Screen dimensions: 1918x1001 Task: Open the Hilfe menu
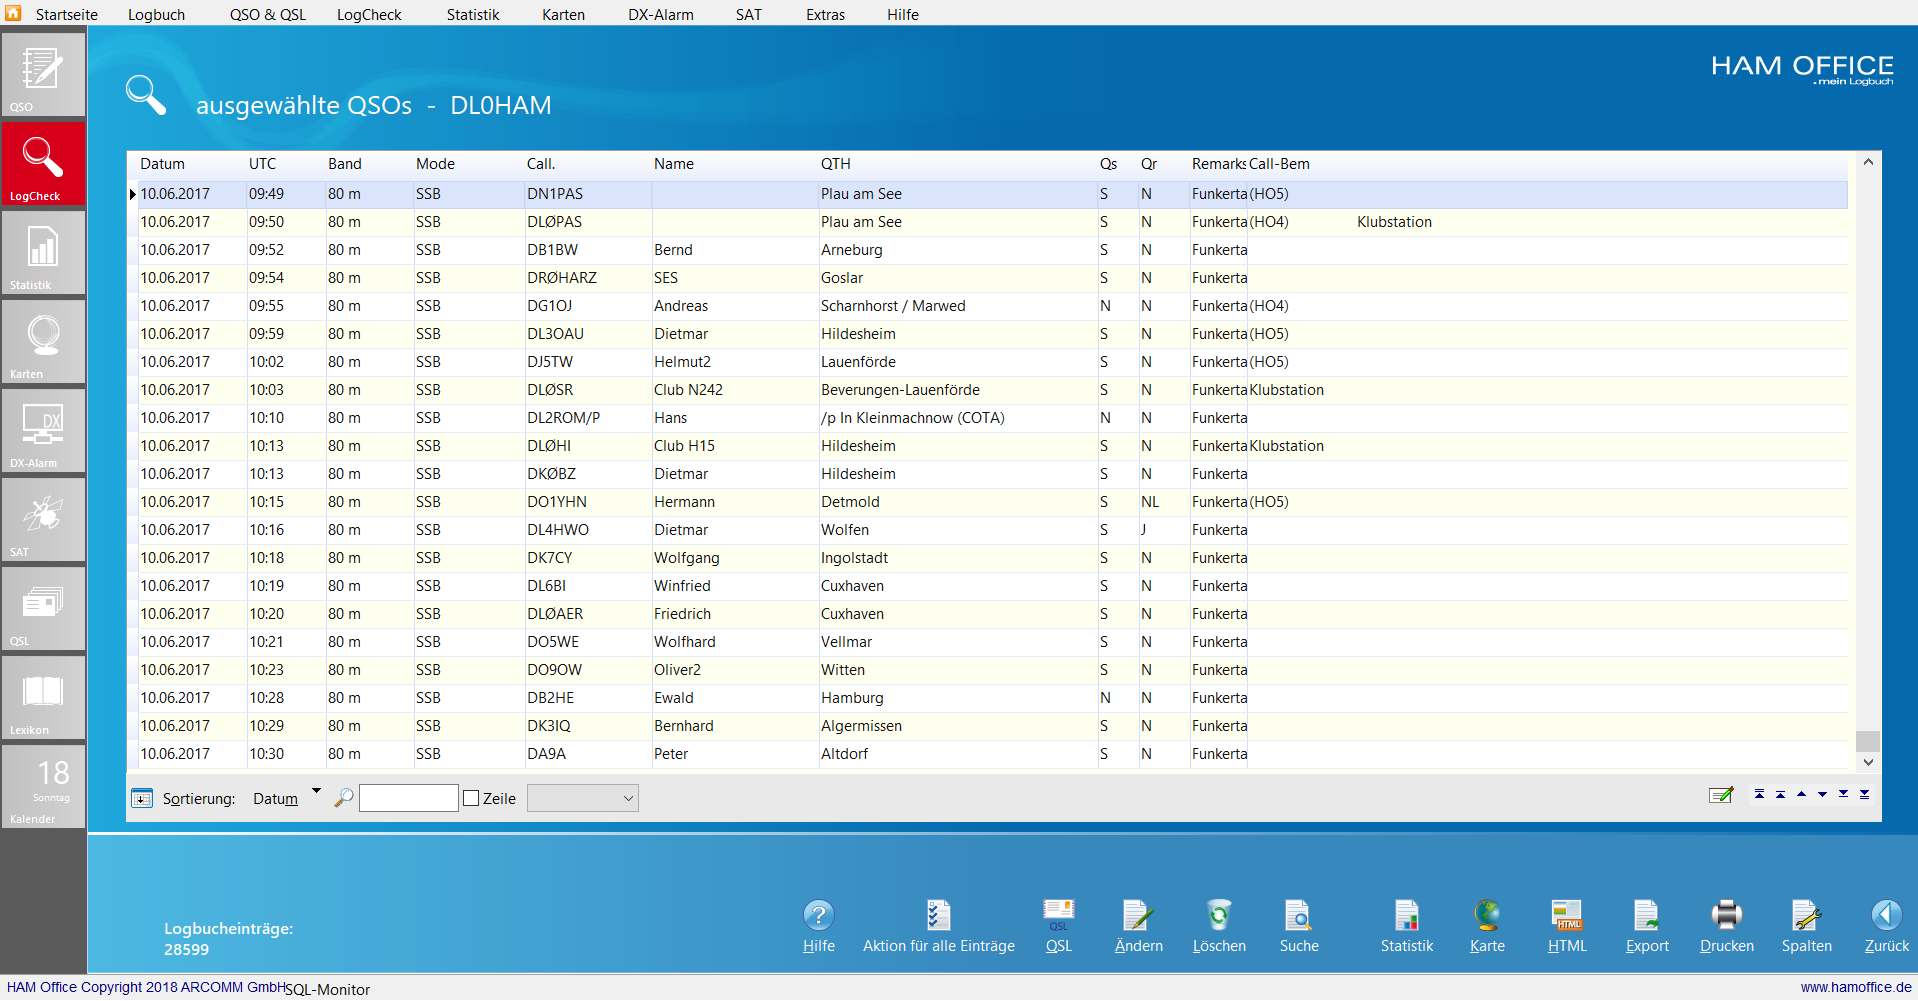pos(902,14)
